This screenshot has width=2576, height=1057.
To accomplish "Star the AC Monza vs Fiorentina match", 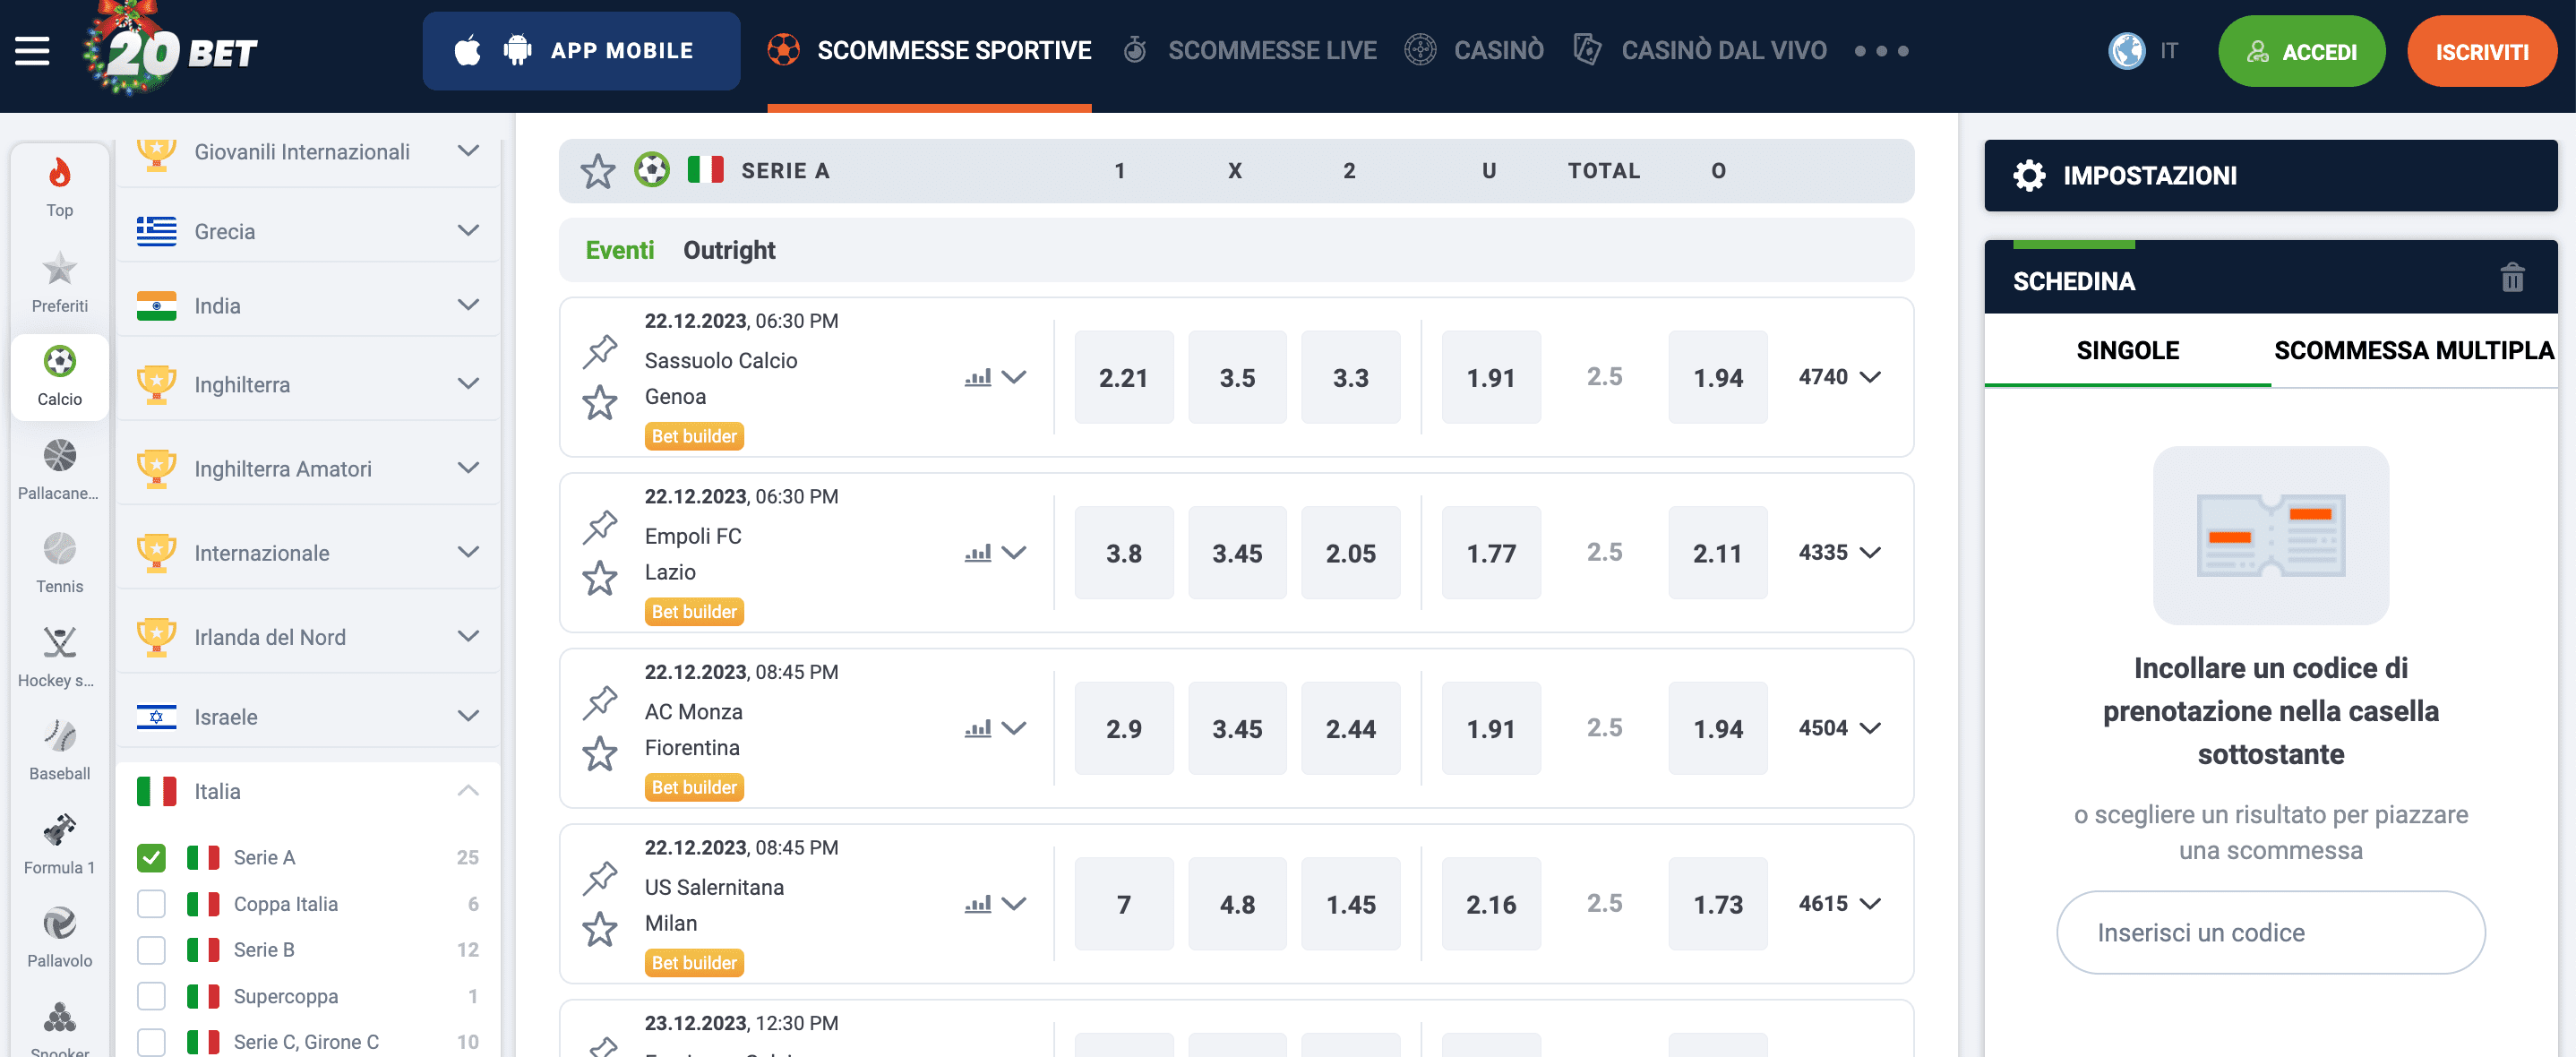I will (600, 754).
